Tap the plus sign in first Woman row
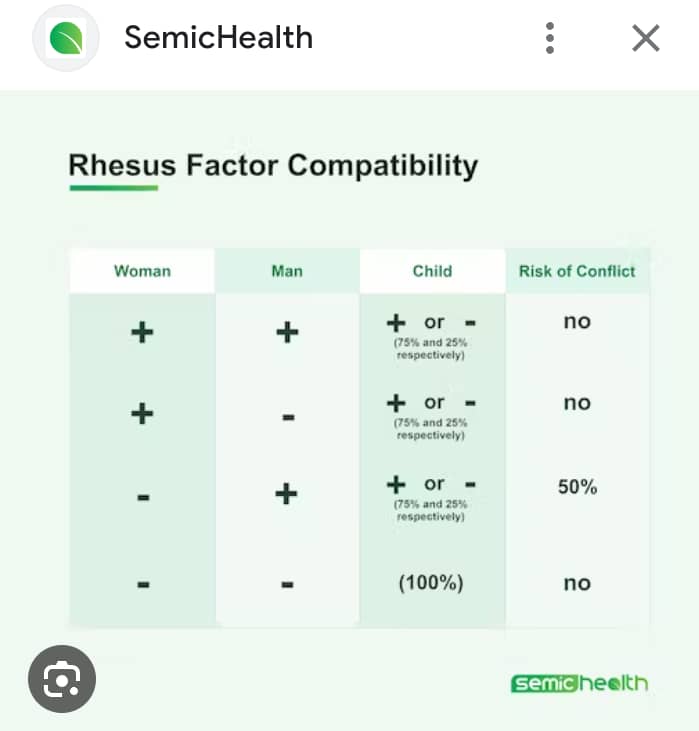Image resolution: width=699 pixels, height=731 pixels. pyautogui.click(x=142, y=332)
